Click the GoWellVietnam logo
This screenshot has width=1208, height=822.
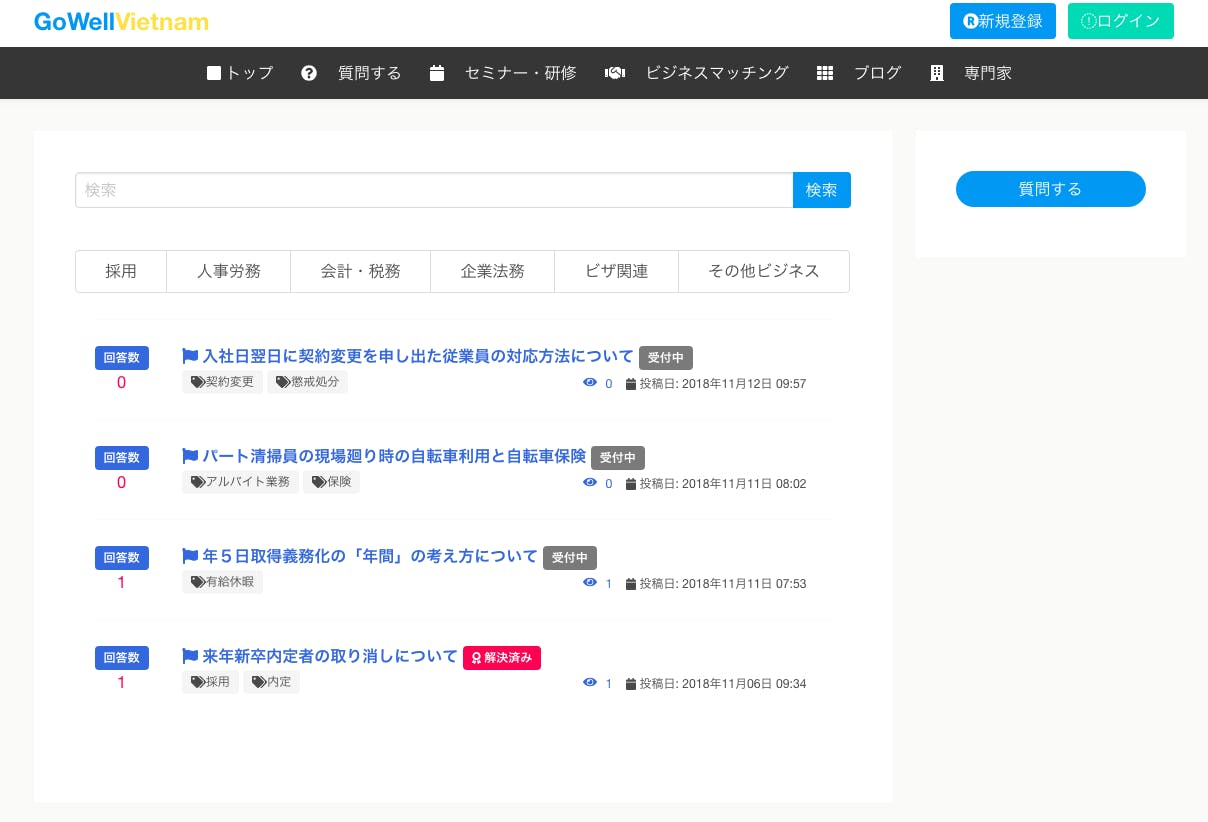pos(121,21)
